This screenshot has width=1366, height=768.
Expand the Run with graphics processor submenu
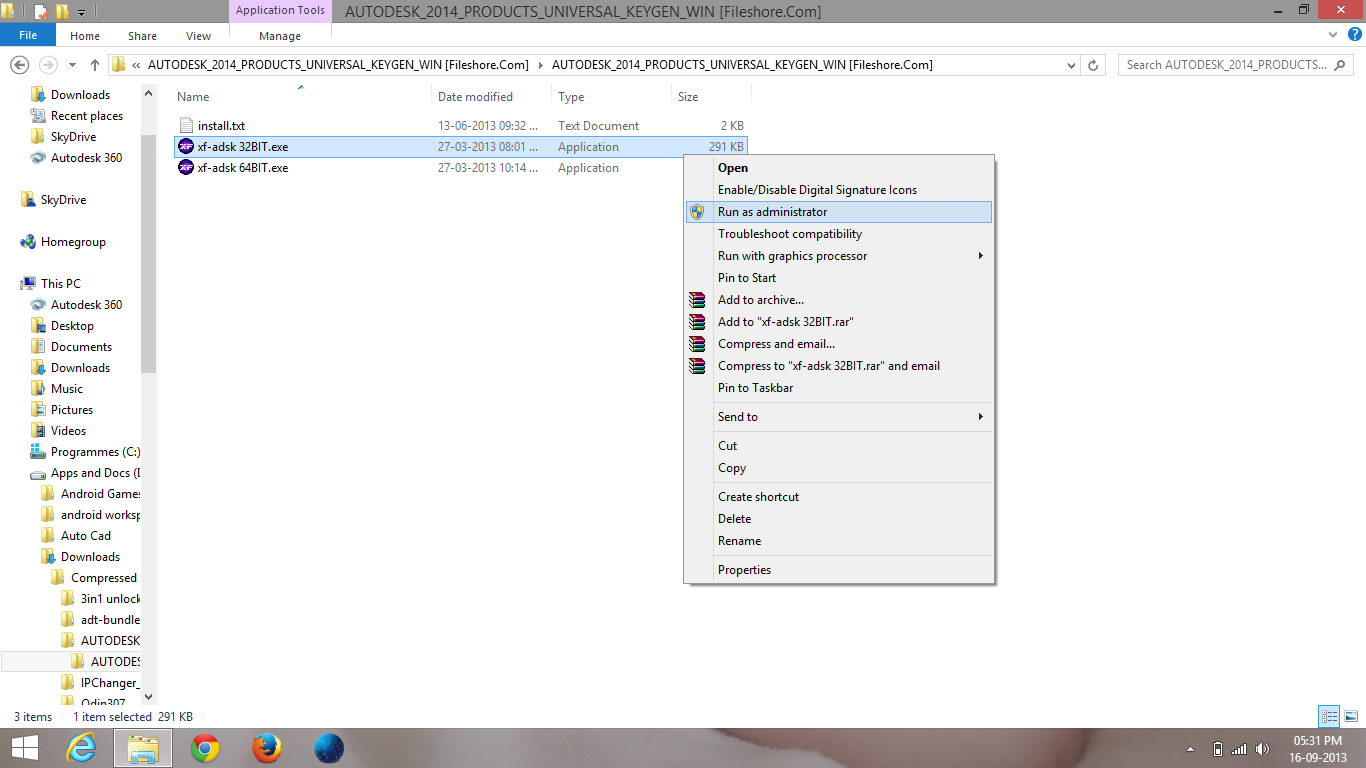pyautogui.click(x=981, y=256)
